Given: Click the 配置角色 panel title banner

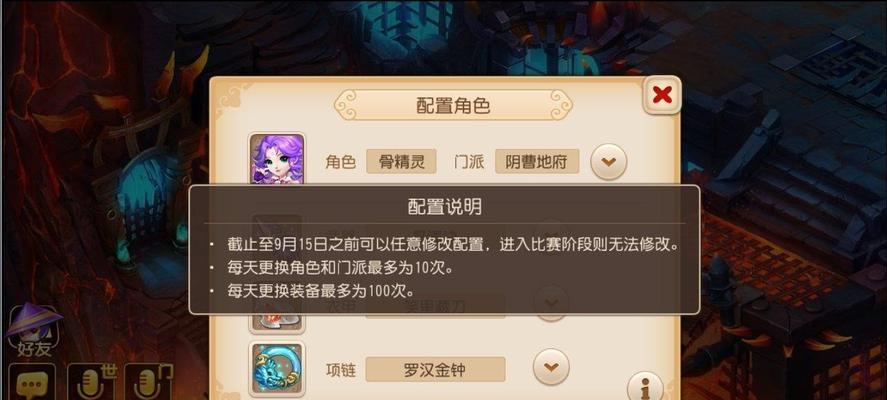Looking at the screenshot, I should pos(453,105).
